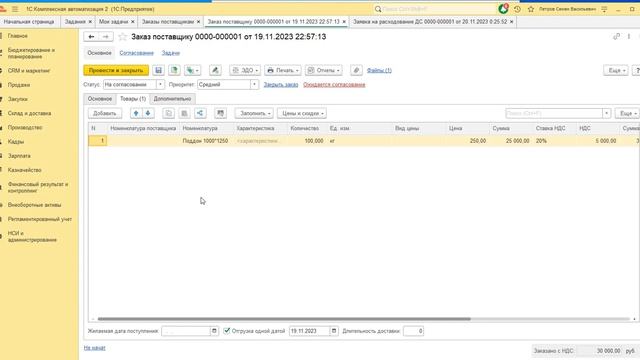Screen dimensions: 640x360
Task: Open the main hamburger menu icon
Action: (15, 9)
